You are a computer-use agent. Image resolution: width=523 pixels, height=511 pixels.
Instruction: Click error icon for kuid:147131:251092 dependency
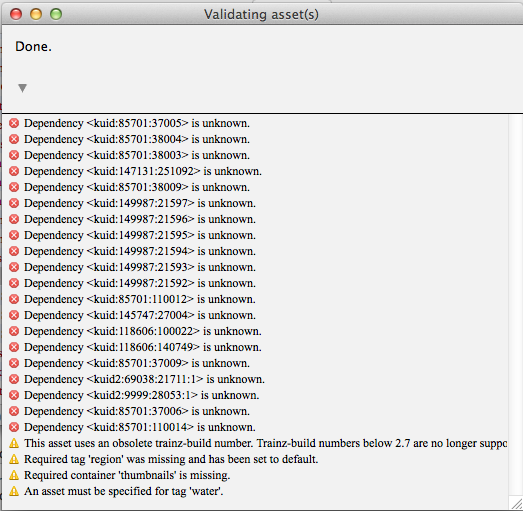click(x=14, y=171)
